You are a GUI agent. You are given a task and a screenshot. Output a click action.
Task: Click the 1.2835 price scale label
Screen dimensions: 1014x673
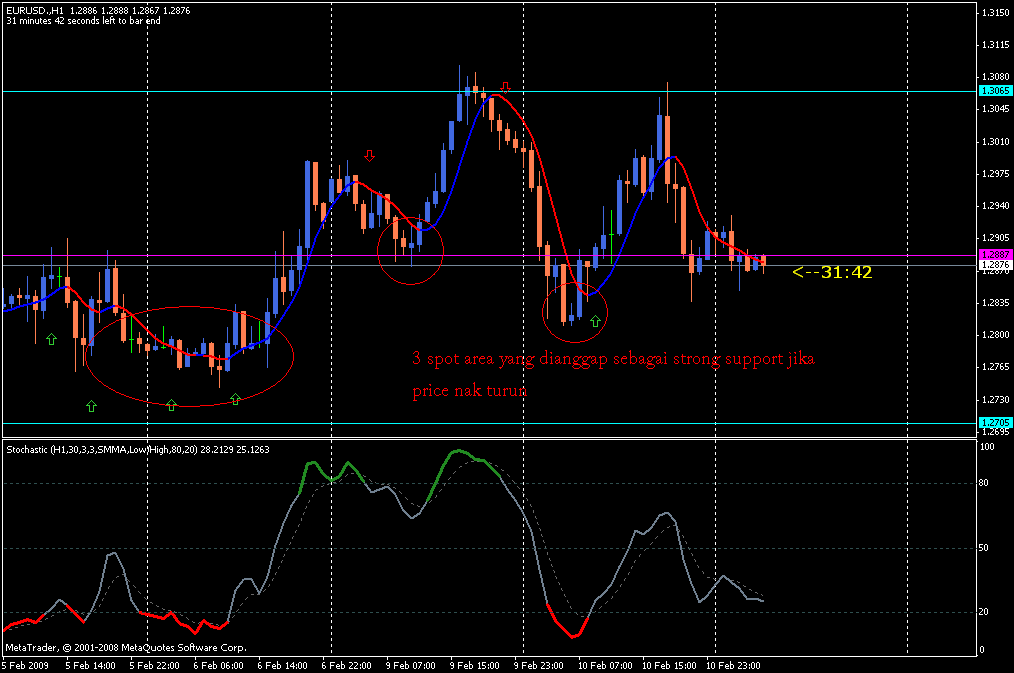pos(996,303)
